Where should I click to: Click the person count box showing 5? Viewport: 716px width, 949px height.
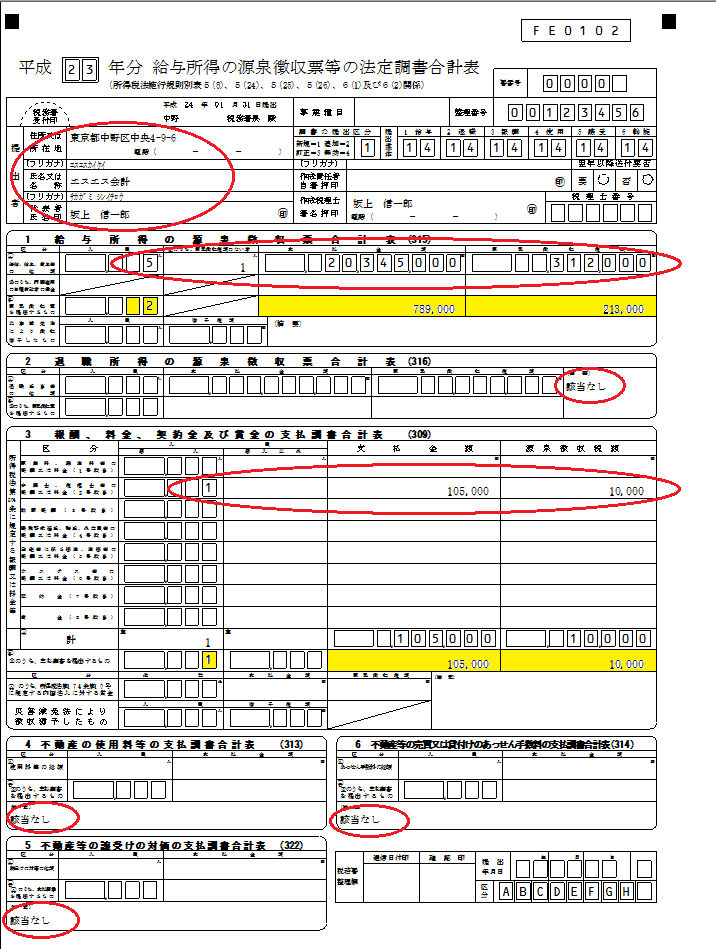(150, 263)
